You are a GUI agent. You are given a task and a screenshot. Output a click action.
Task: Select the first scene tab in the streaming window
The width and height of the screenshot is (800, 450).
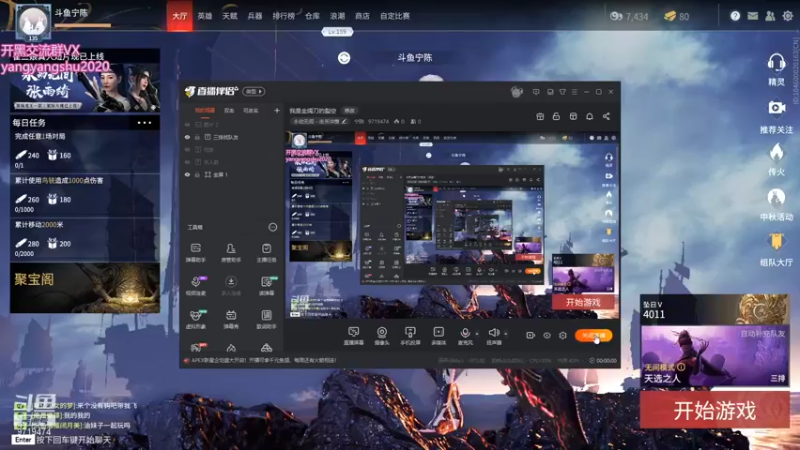pos(205,110)
